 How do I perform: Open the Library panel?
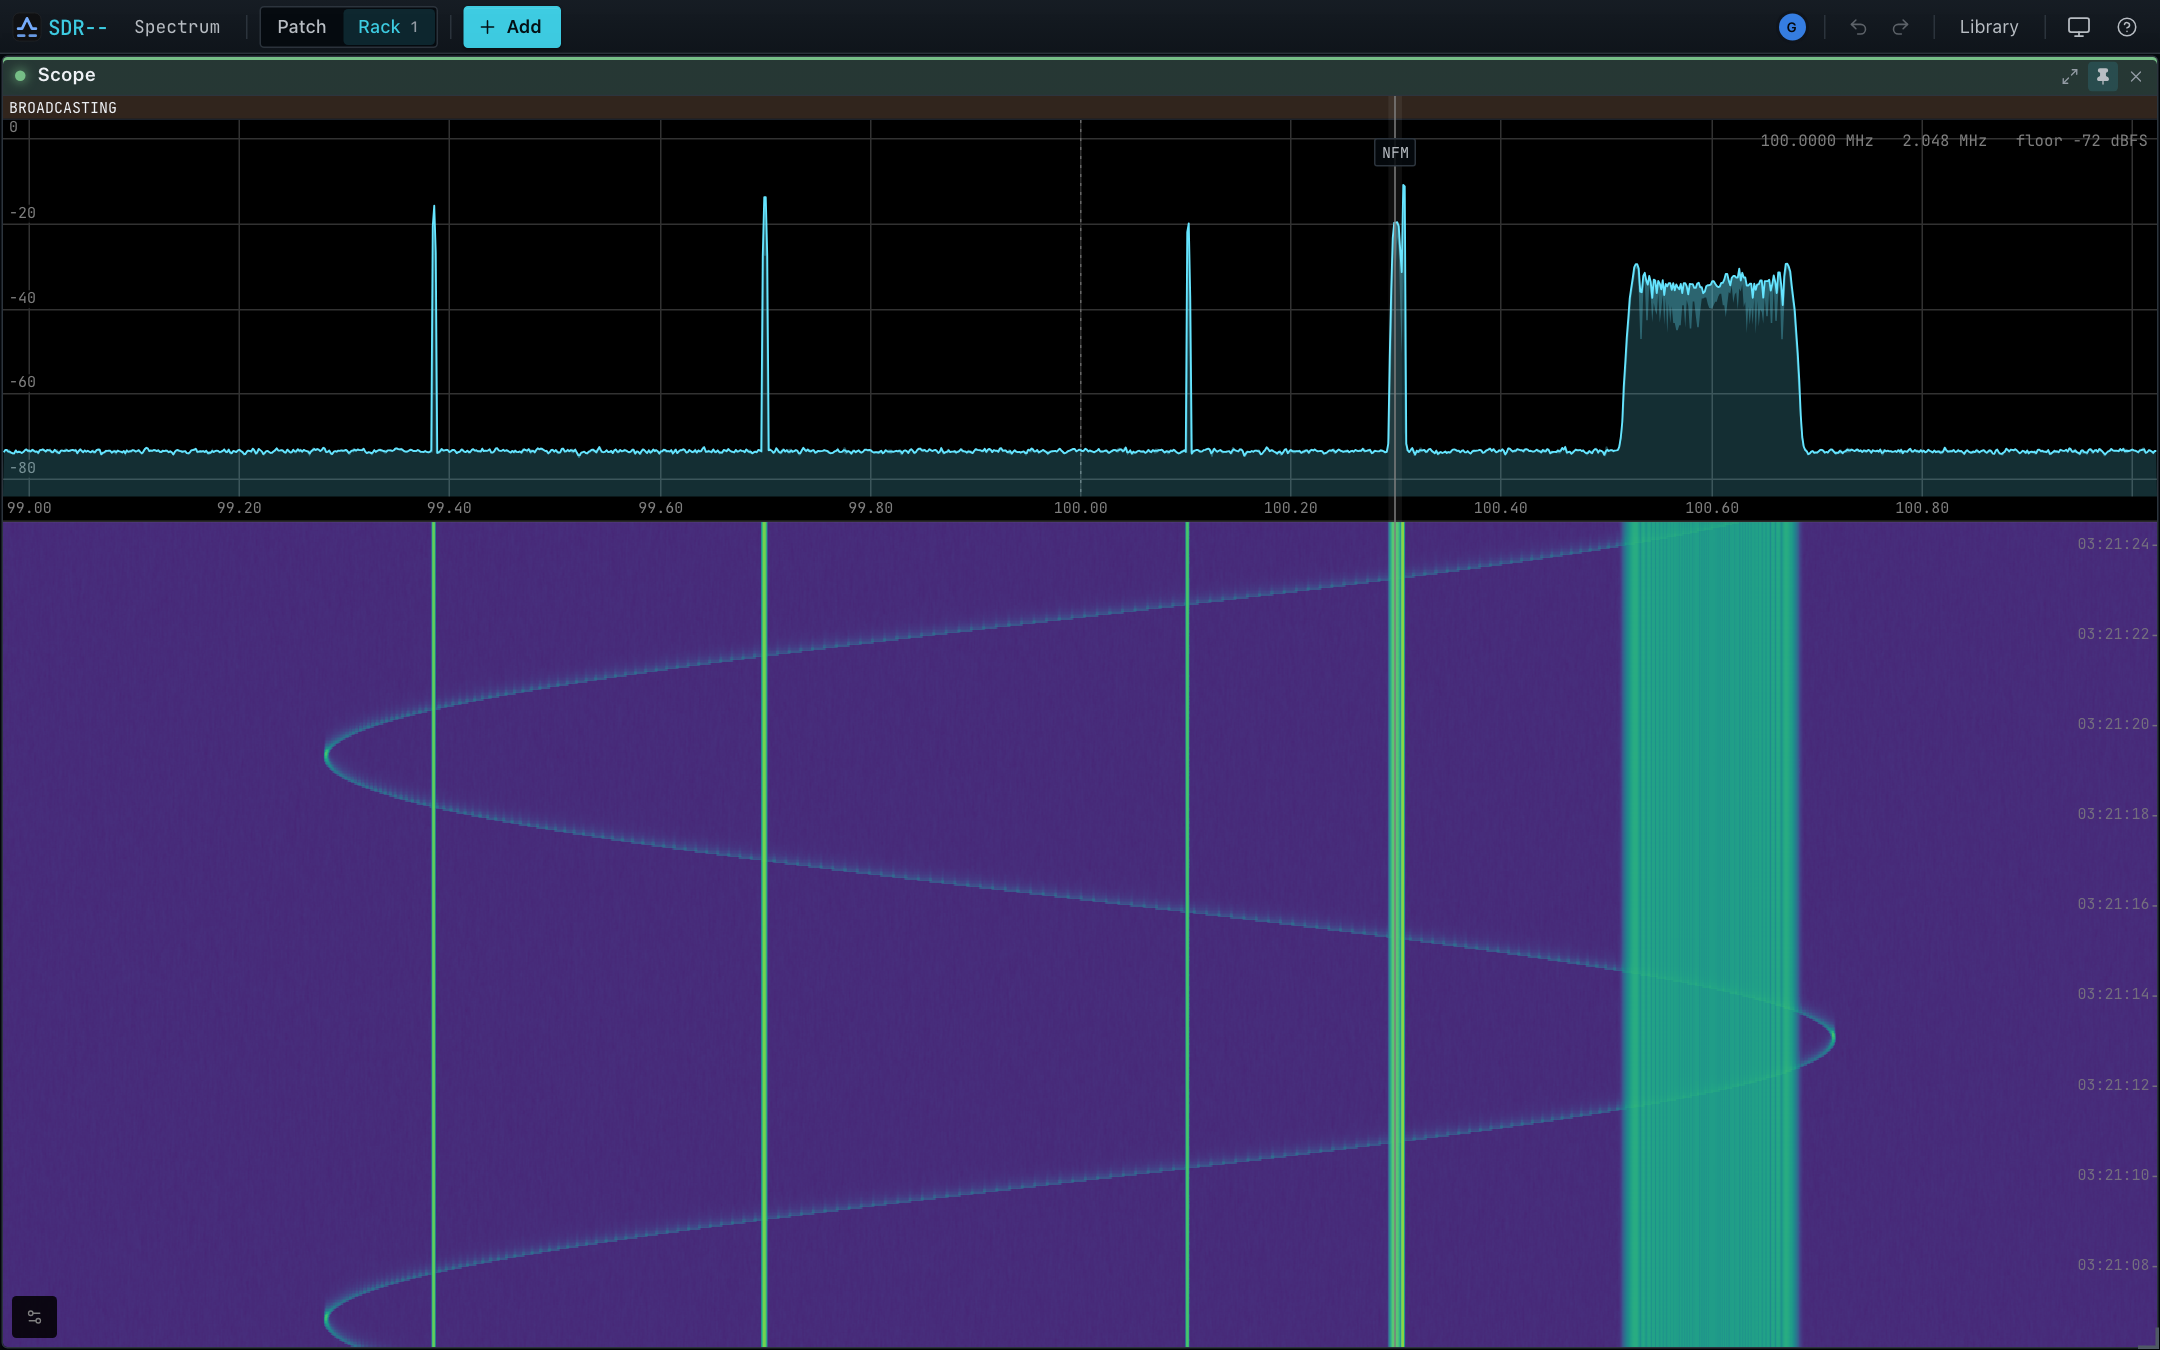(x=1989, y=27)
